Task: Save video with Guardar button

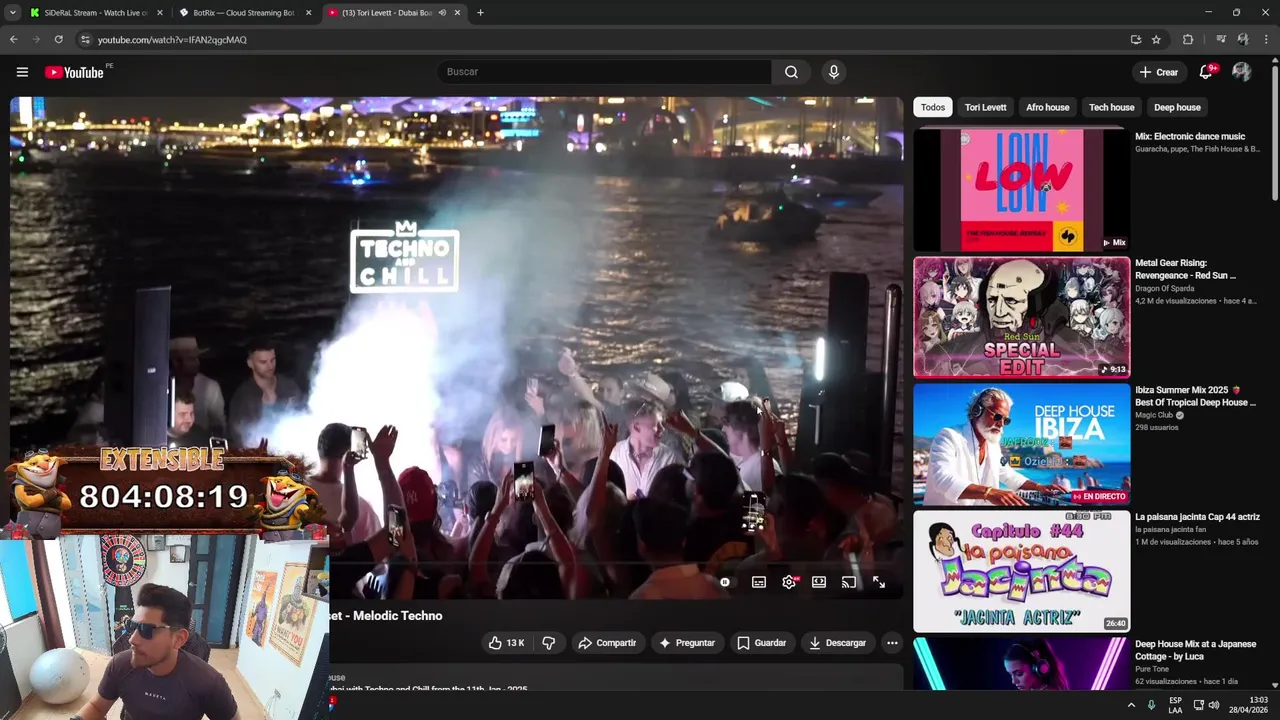Action: tap(761, 643)
